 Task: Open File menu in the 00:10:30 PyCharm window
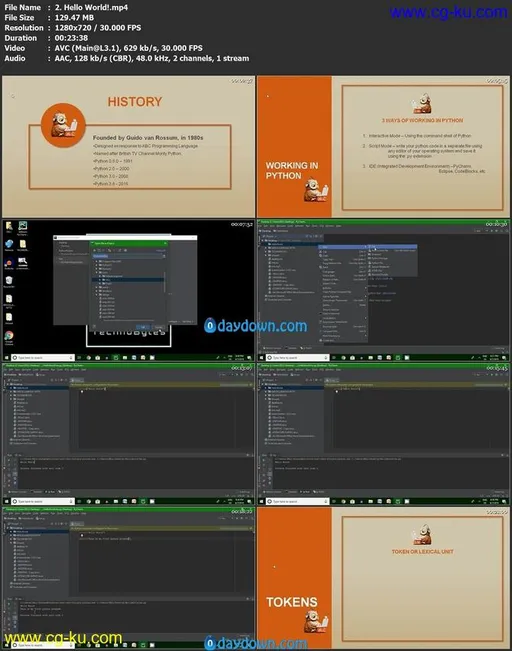pos(261,226)
